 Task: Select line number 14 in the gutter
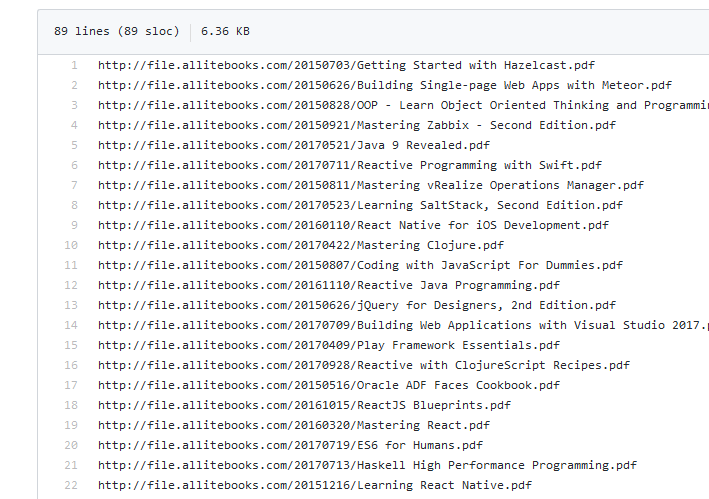point(71,325)
